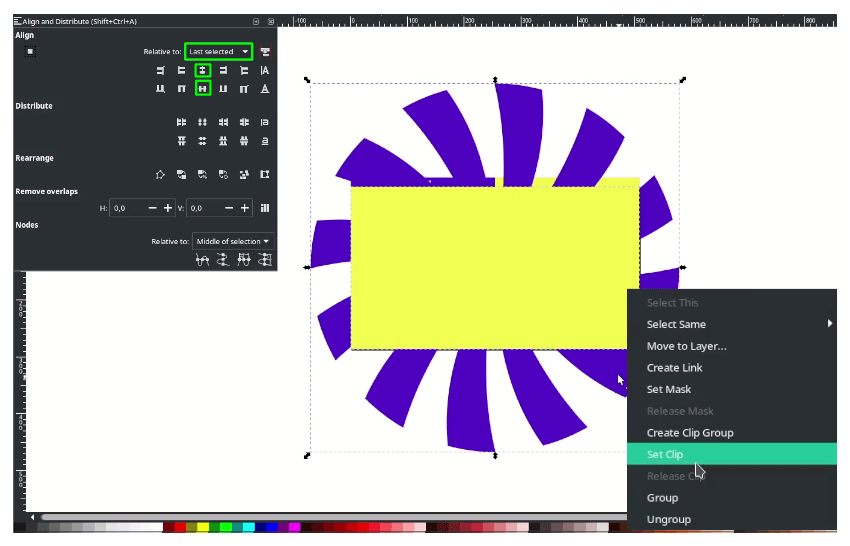Click the V overlap value field
850x546 pixels.
pyautogui.click(x=205, y=208)
